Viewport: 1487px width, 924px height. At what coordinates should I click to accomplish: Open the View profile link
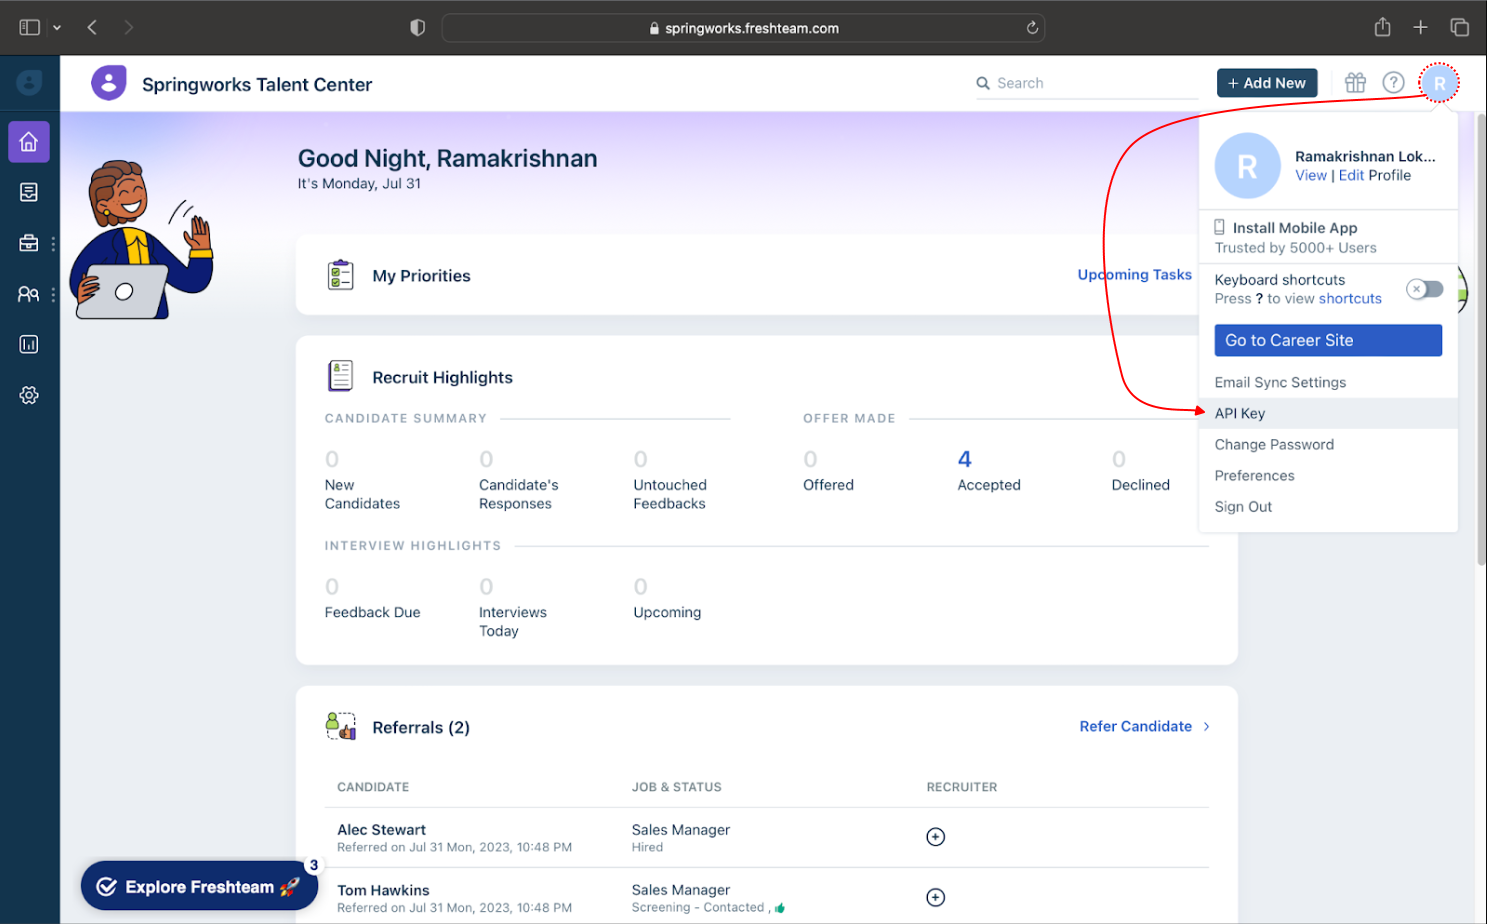click(x=1310, y=175)
